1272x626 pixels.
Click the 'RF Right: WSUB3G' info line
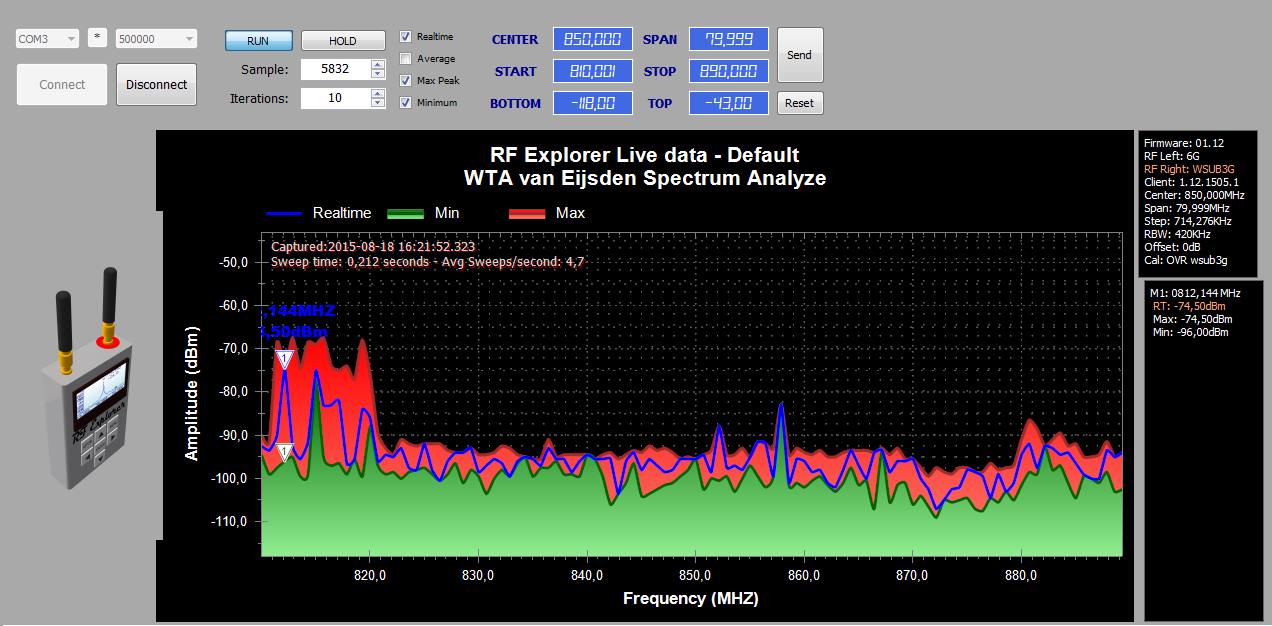[x=1189, y=168]
